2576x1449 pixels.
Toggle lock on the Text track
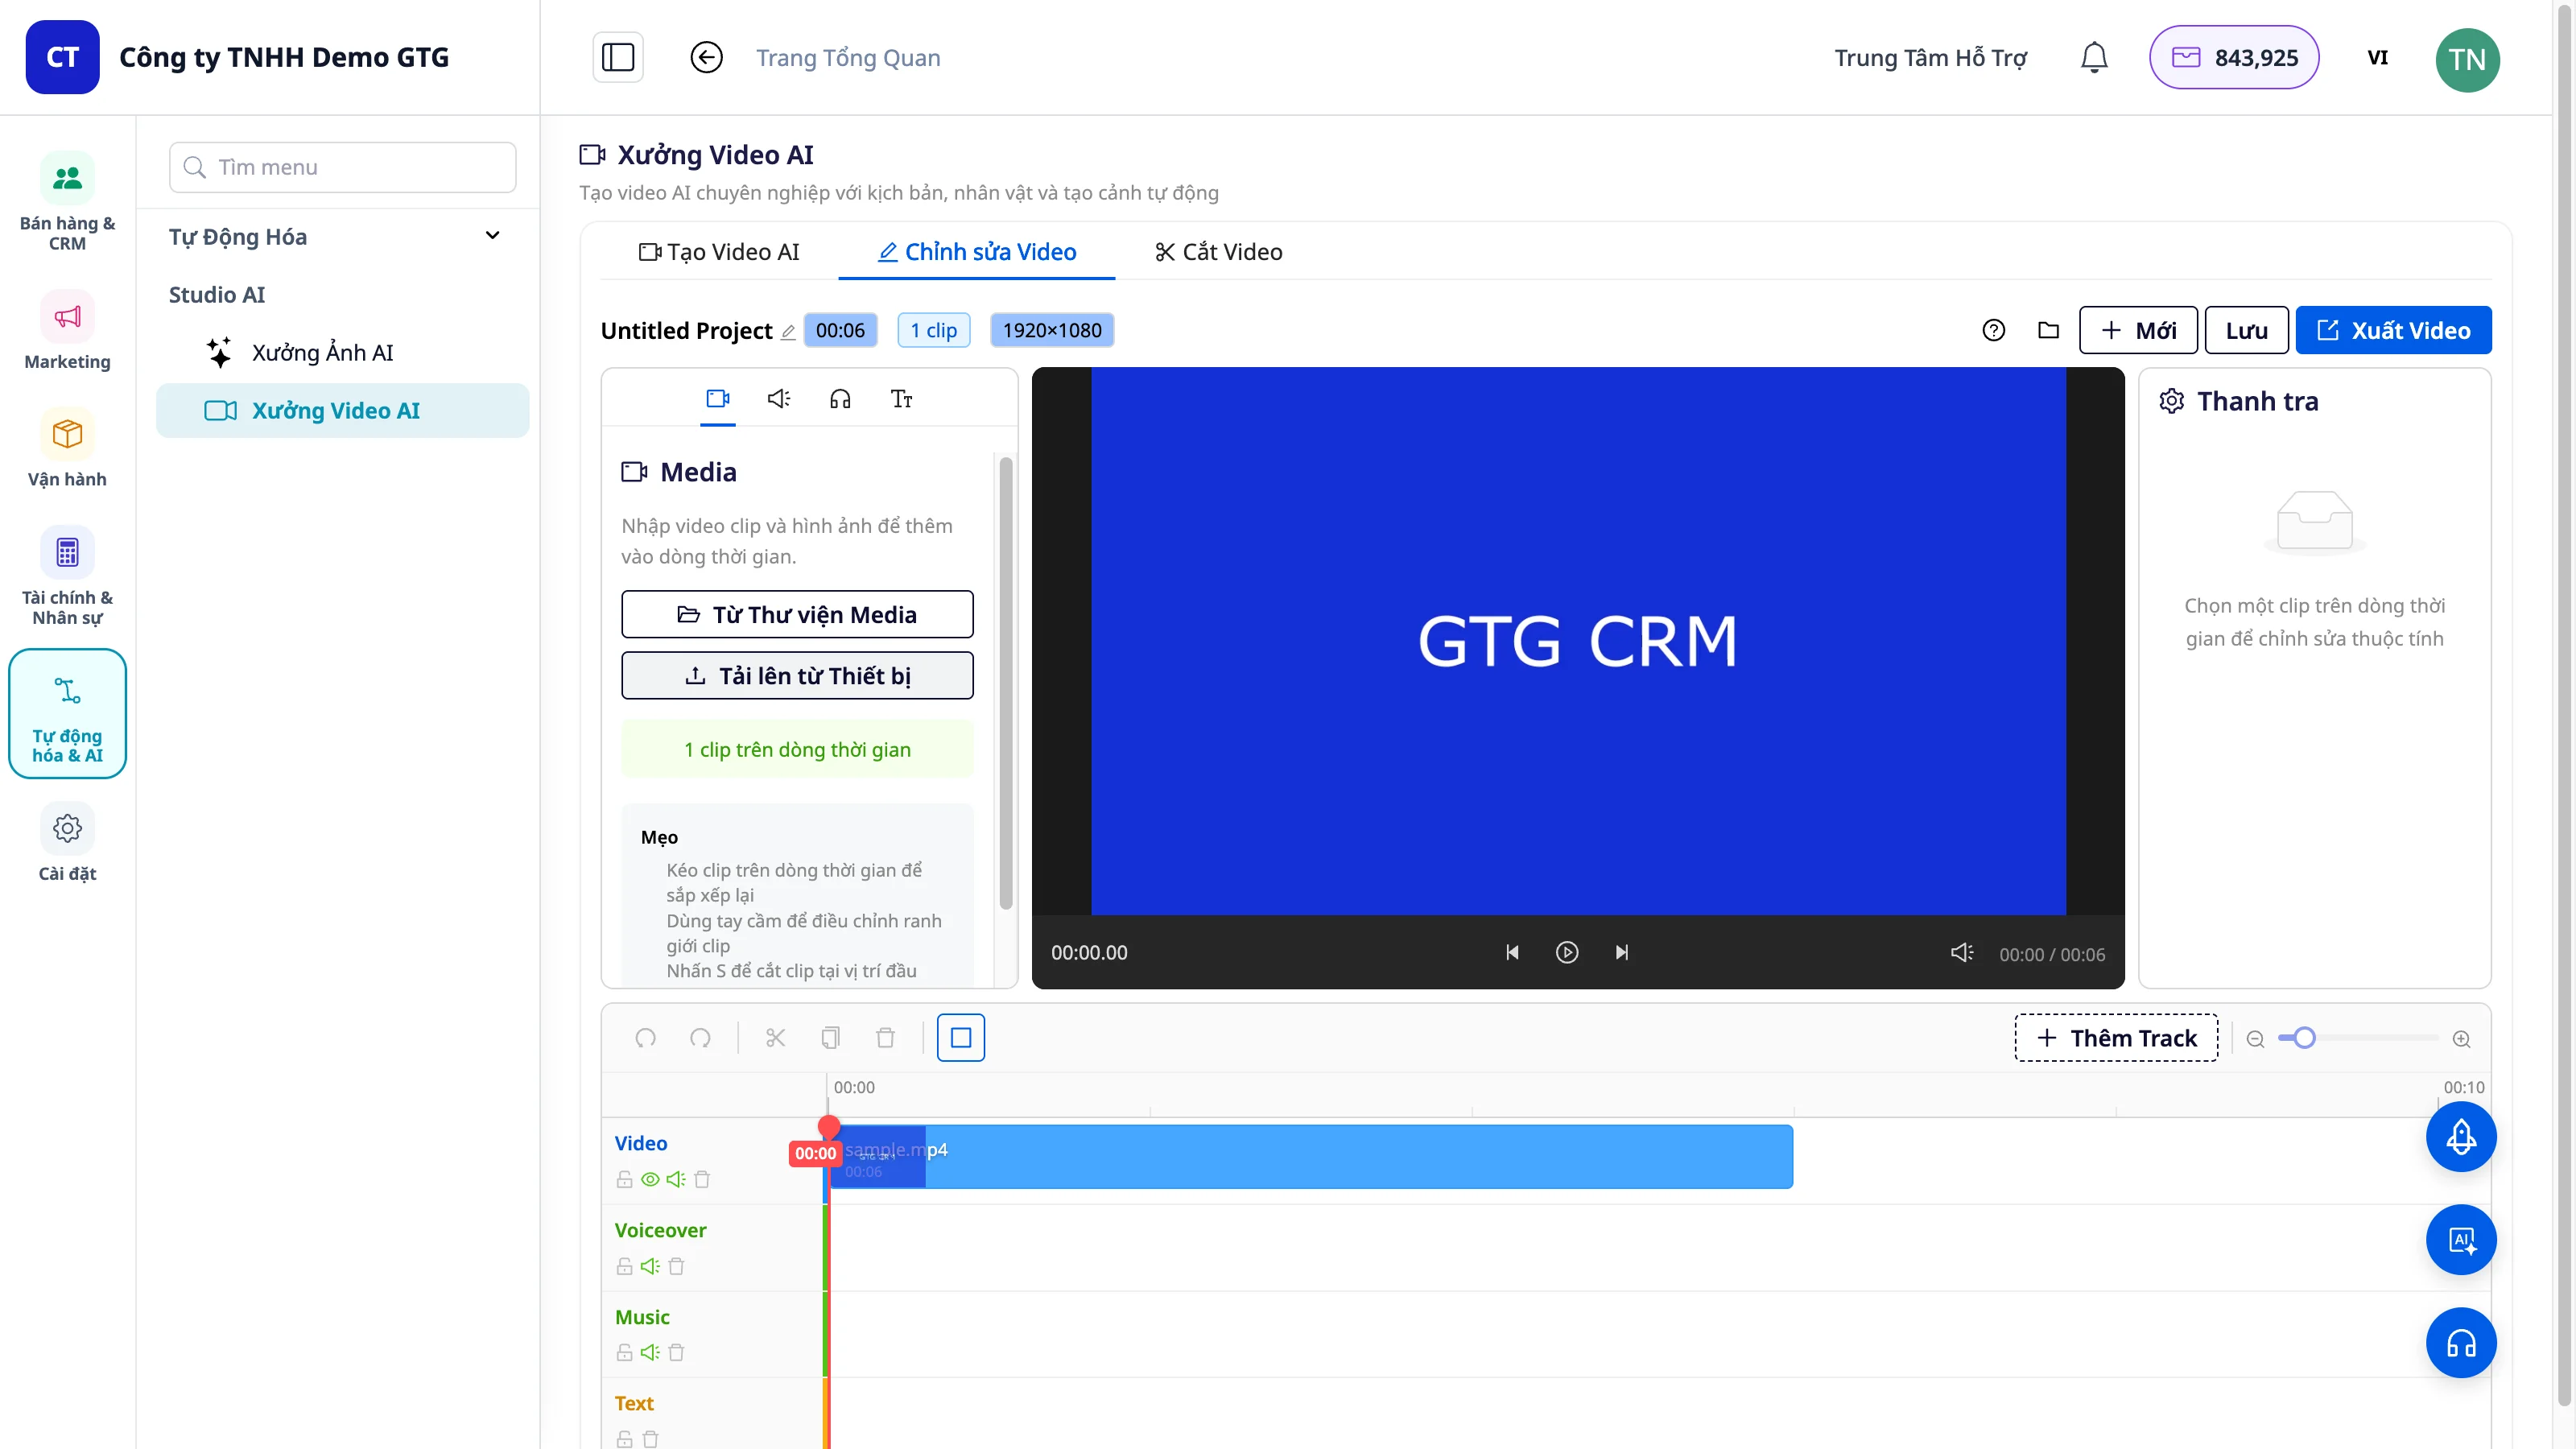pos(624,1439)
